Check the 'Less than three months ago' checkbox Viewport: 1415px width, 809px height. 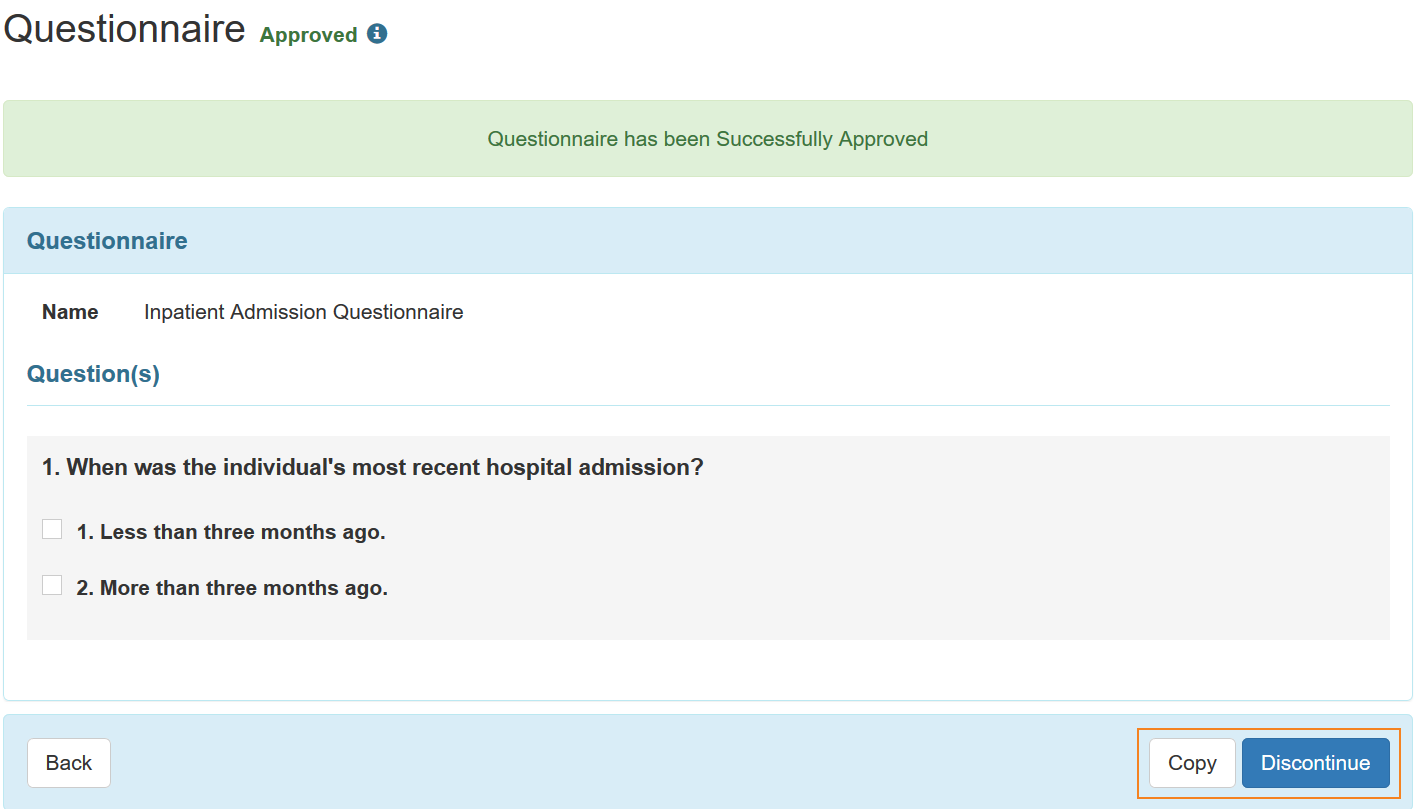coord(52,529)
